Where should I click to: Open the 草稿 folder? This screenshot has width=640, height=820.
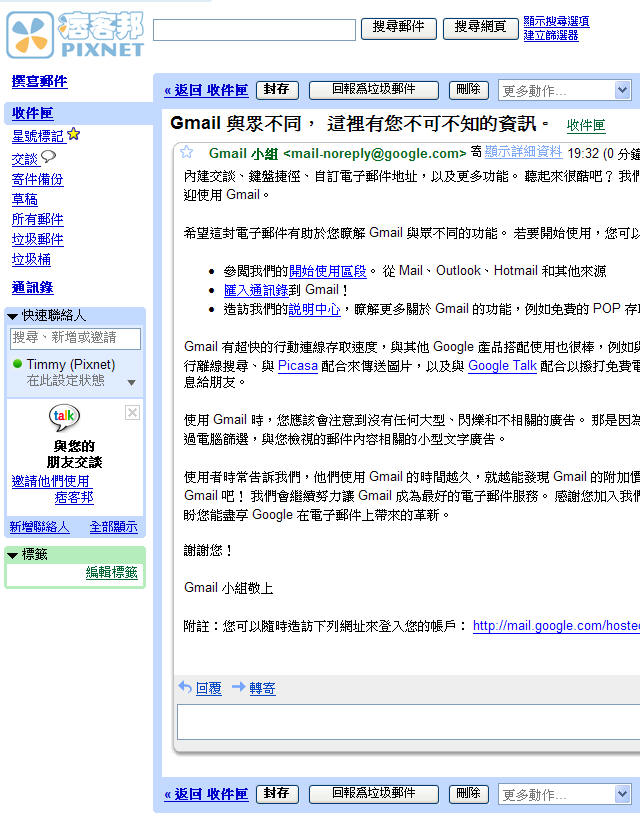[x=25, y=199]
